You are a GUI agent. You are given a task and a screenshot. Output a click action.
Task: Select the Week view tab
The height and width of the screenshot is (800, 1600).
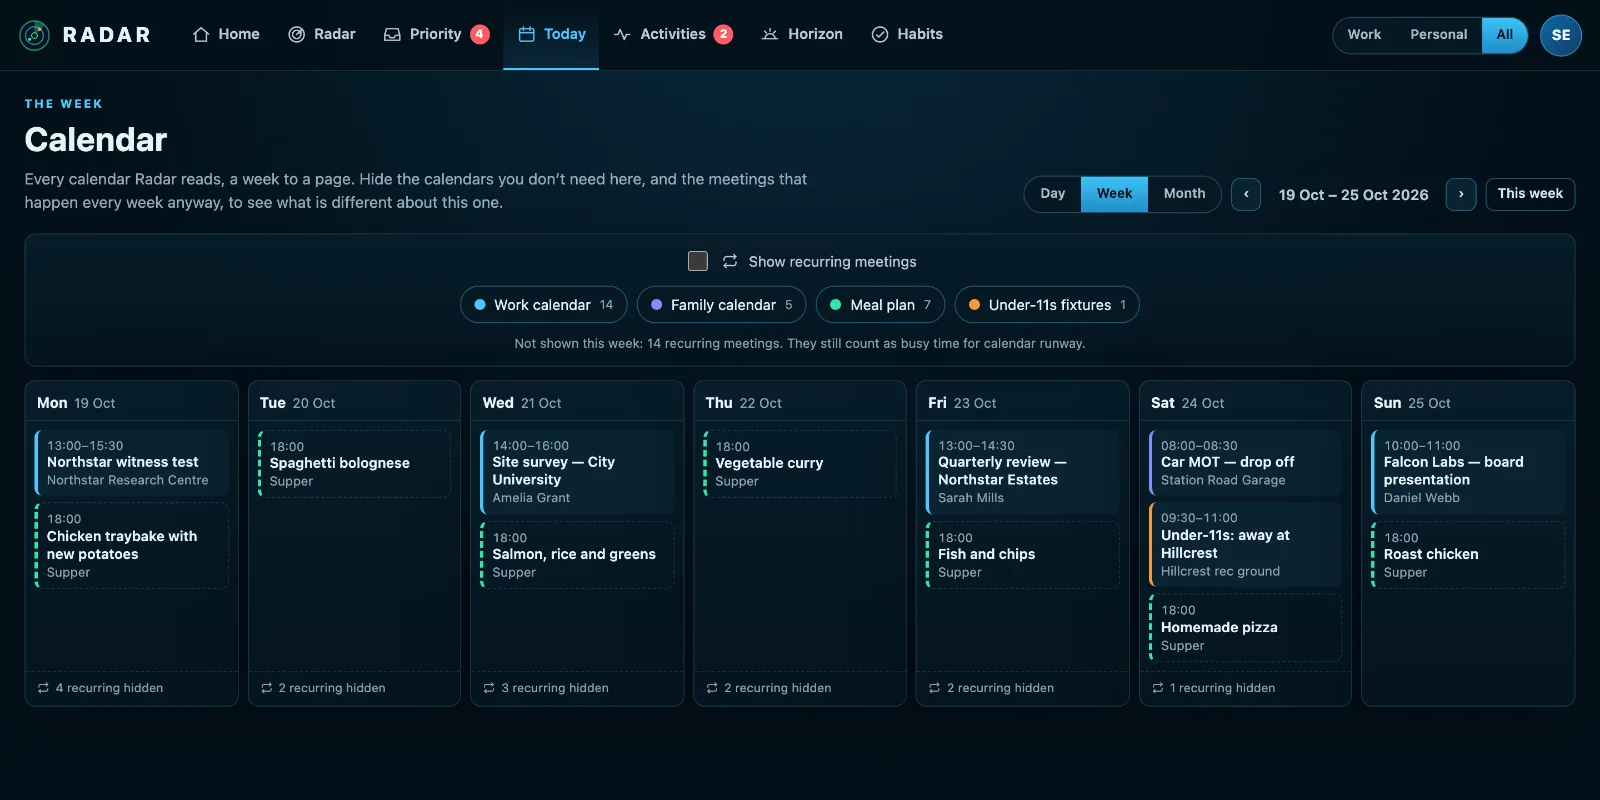point(1114,194)
